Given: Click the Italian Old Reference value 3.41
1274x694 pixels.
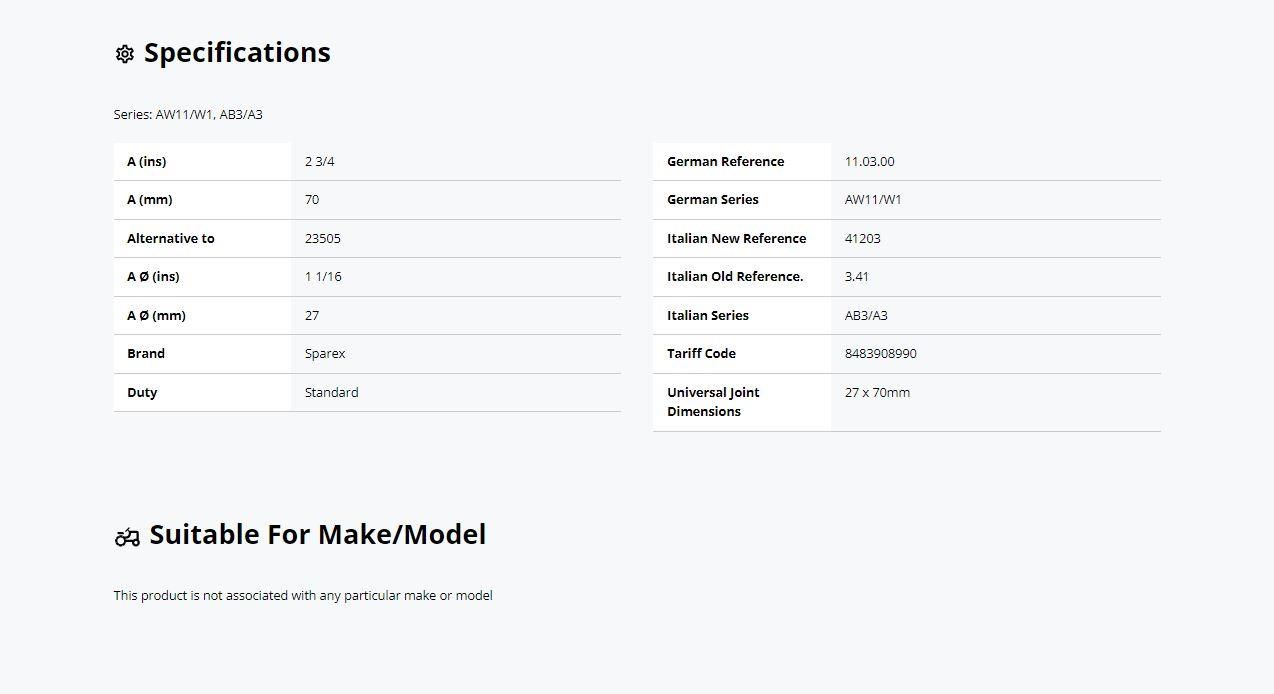Looking at the screenshot, I should tap(856, 276).
